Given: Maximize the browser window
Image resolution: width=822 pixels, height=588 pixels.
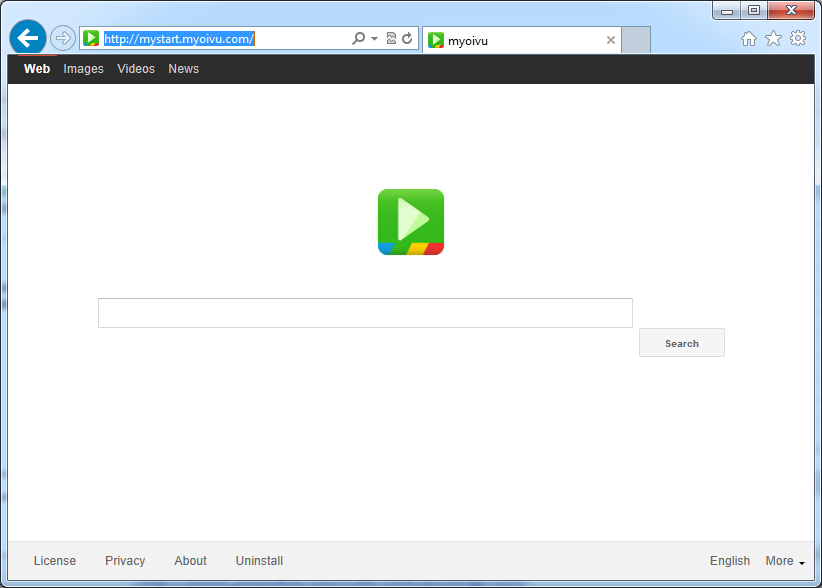Looking at the screenshot, I should pos(754,10).
